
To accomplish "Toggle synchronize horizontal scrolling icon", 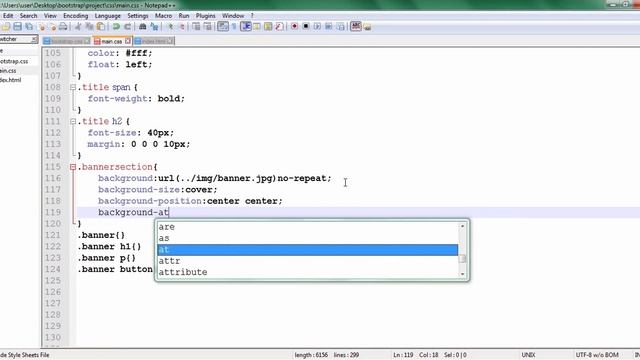I will [208, 27].
